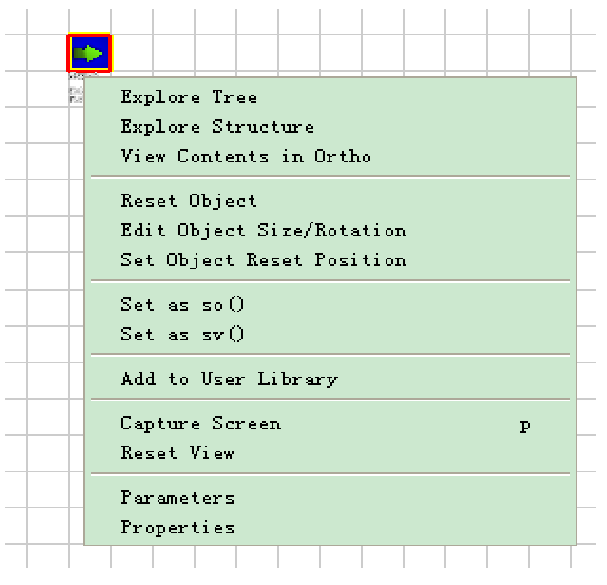The image size is (607, 585).
Task: Click blank grid area left of the context menu
Action: [x=40, y=300]
